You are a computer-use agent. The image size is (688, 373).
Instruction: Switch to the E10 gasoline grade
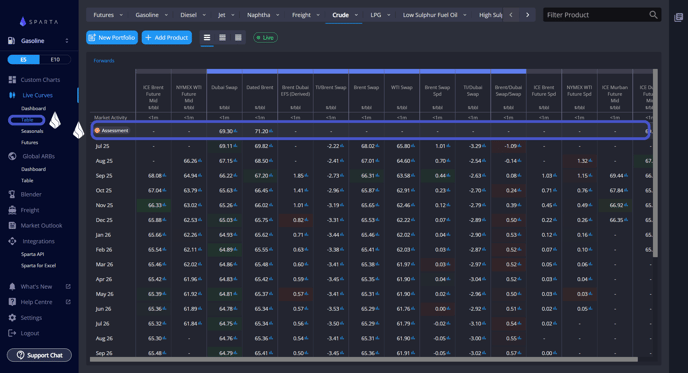pyautogui.click(x=55, y=60)
